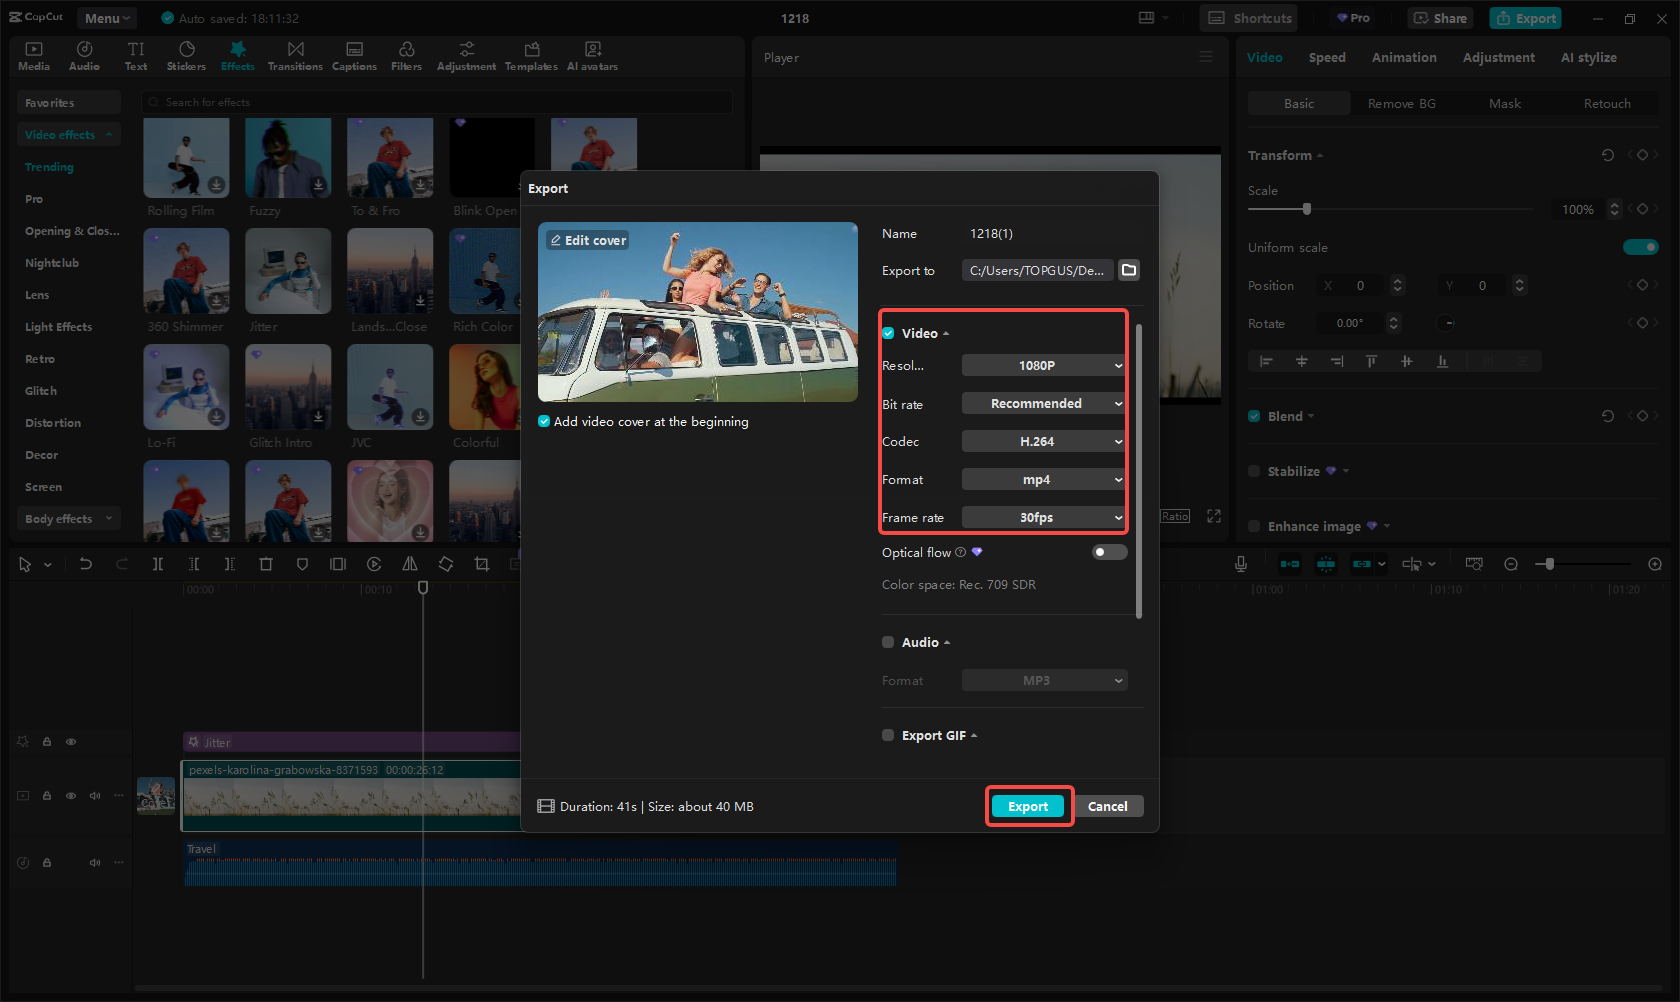
Task: Open the Codec dropdown showing H.264
Action: pyautogui.click(x=1043, y=441)
